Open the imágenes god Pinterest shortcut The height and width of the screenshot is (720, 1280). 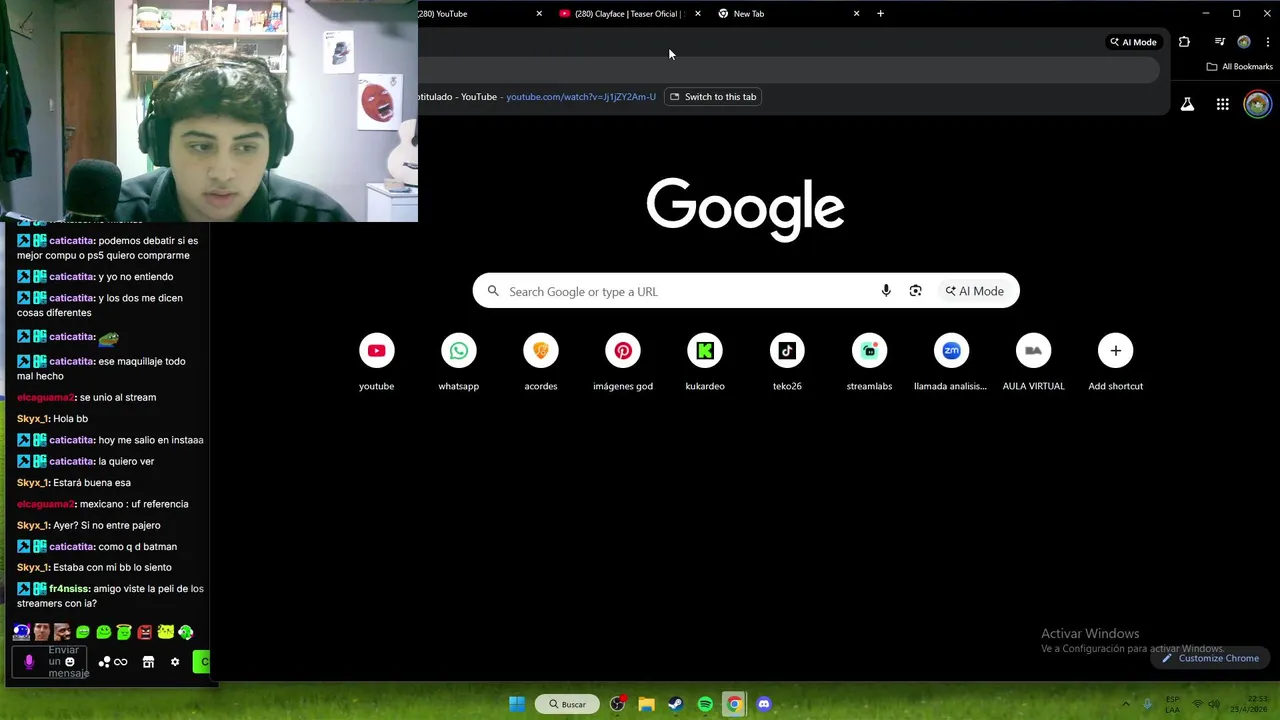[623, 362]
